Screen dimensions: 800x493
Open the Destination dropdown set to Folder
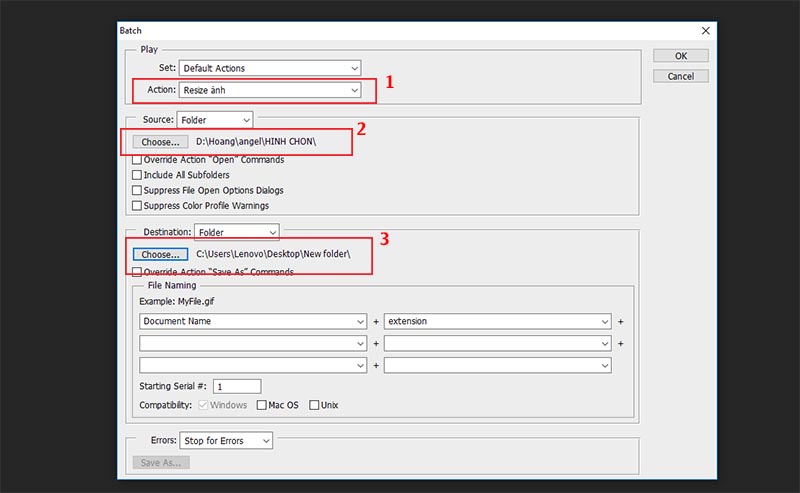click(x=237, y=232)
